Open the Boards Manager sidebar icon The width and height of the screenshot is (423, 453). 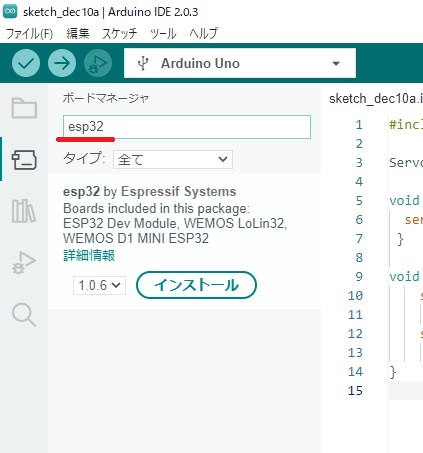click(24, 160)
